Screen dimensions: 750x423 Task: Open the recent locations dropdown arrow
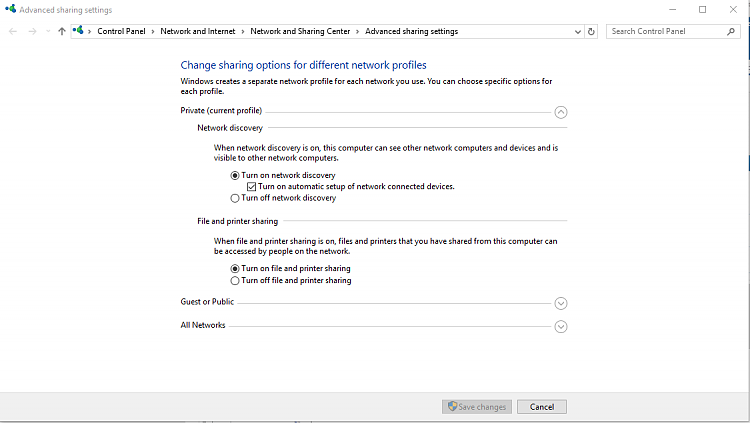(x=48, y=32)
